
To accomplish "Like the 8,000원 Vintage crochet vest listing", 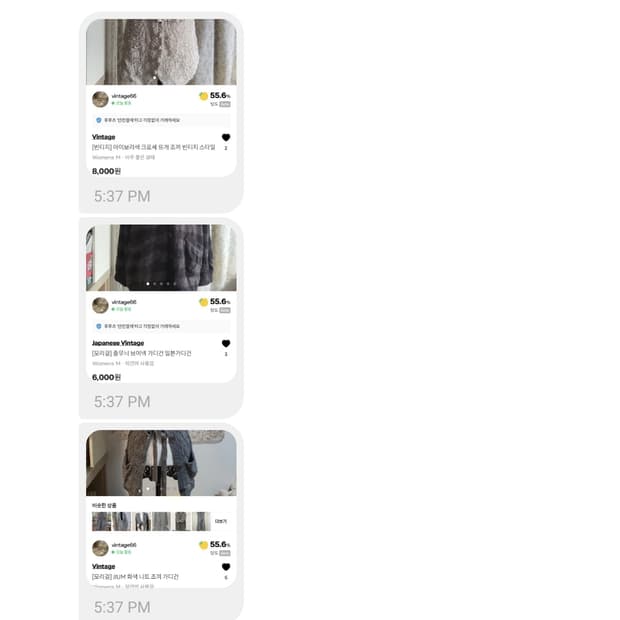I will click(226, 137).
